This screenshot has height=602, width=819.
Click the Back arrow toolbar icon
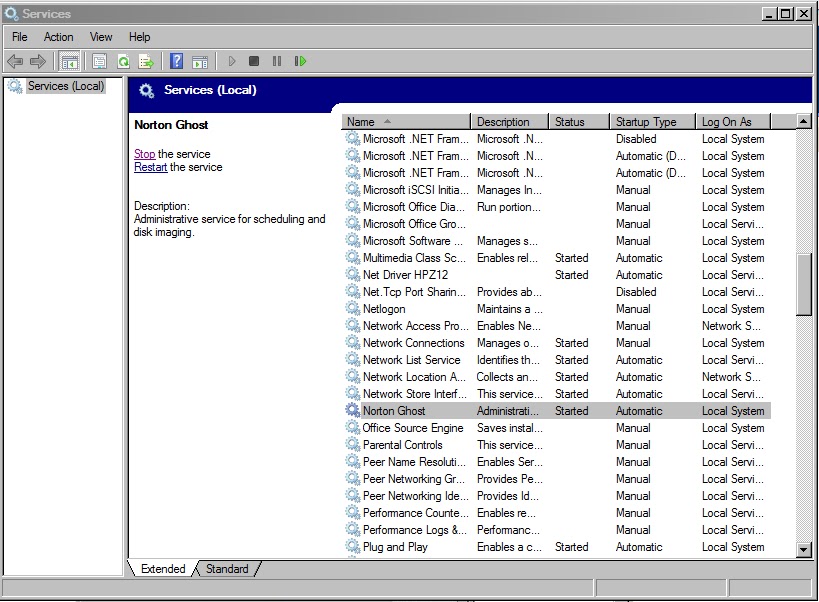[15, 62]
